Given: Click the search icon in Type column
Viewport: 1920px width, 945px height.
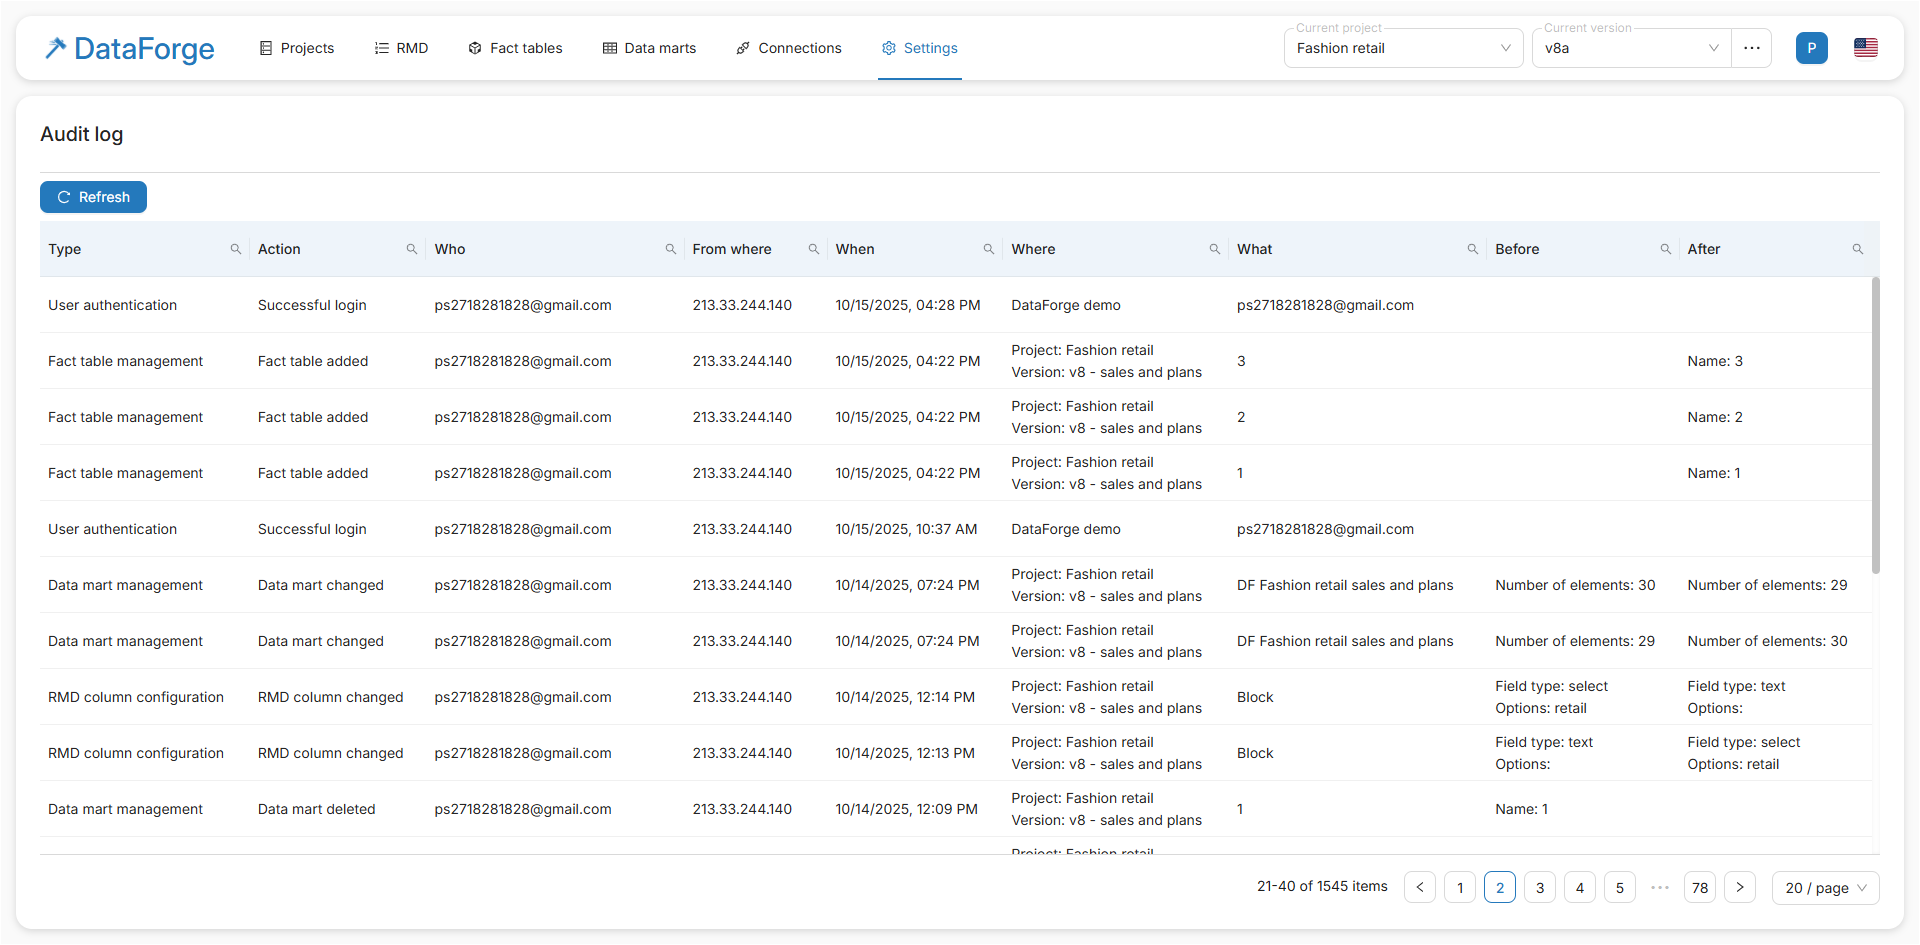Looking at the screenshot, I should (236, 249).
